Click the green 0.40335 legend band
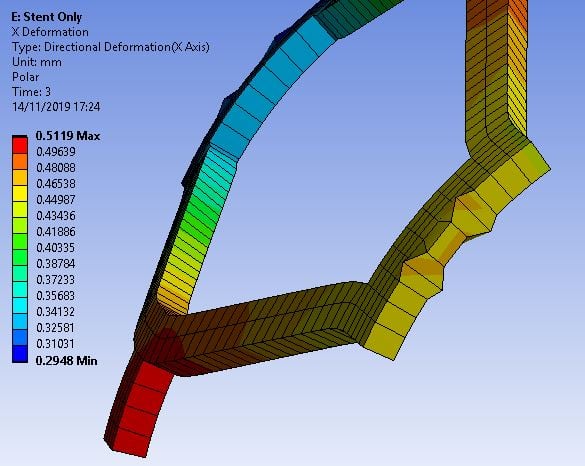The width and height of the screenshot is (585, 466). 20,242
